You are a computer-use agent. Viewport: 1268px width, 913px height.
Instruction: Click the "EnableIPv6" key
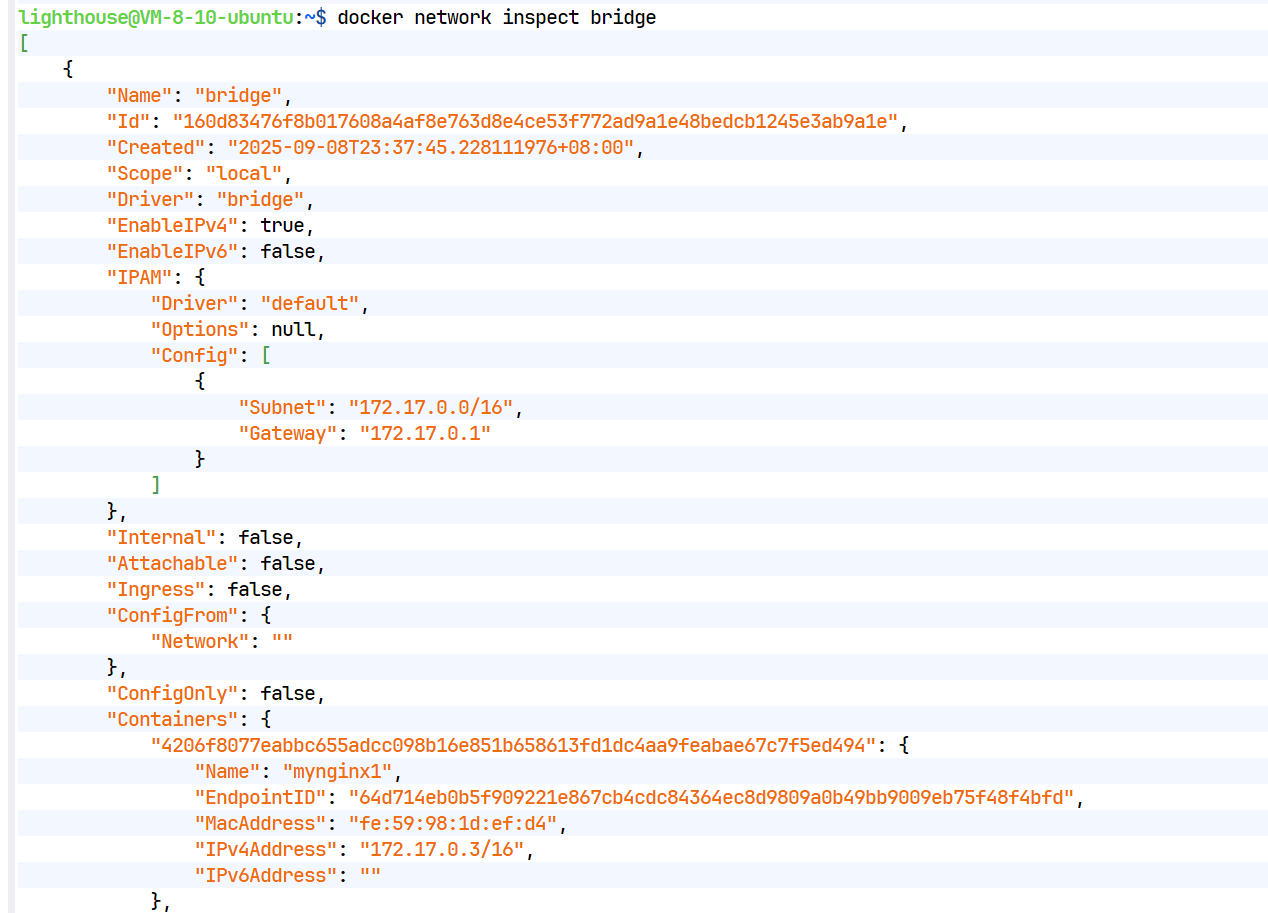[172, 251]
